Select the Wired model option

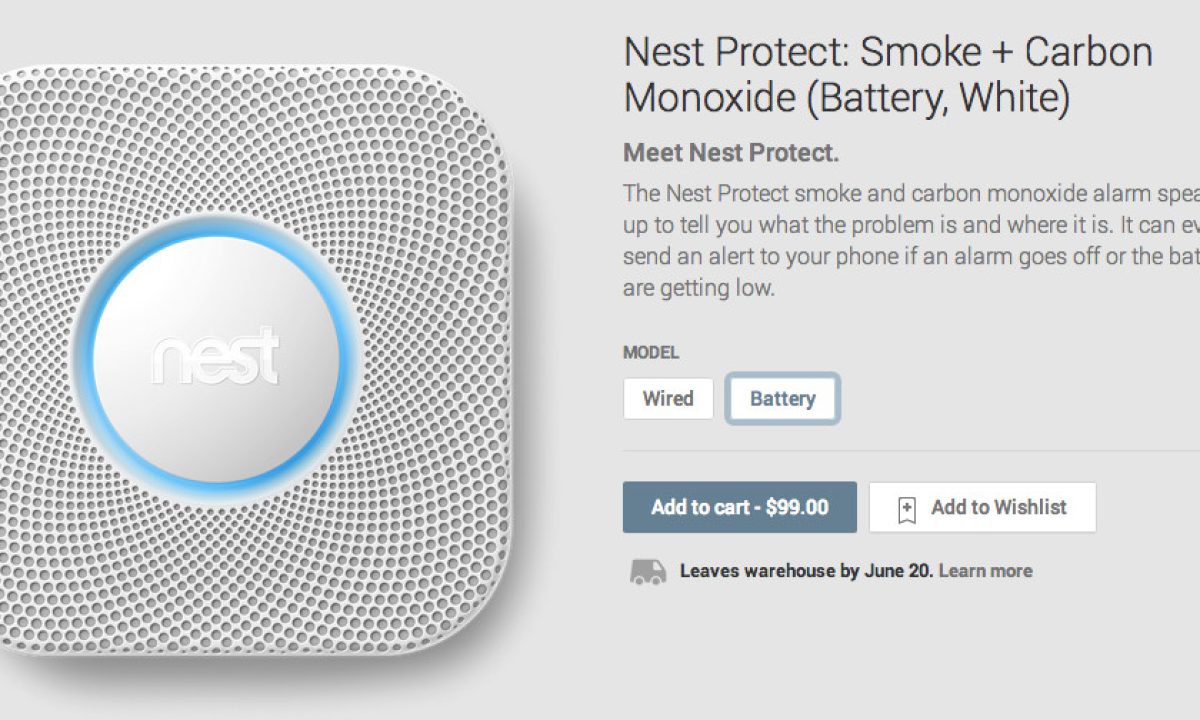click(x=668, y=398)
